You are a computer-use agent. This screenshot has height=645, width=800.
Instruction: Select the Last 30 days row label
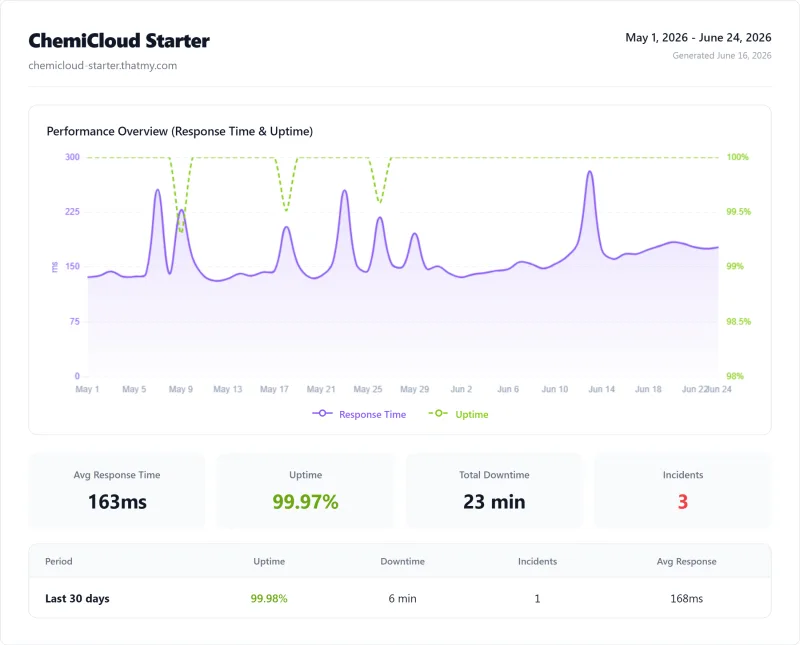[77, 598]
